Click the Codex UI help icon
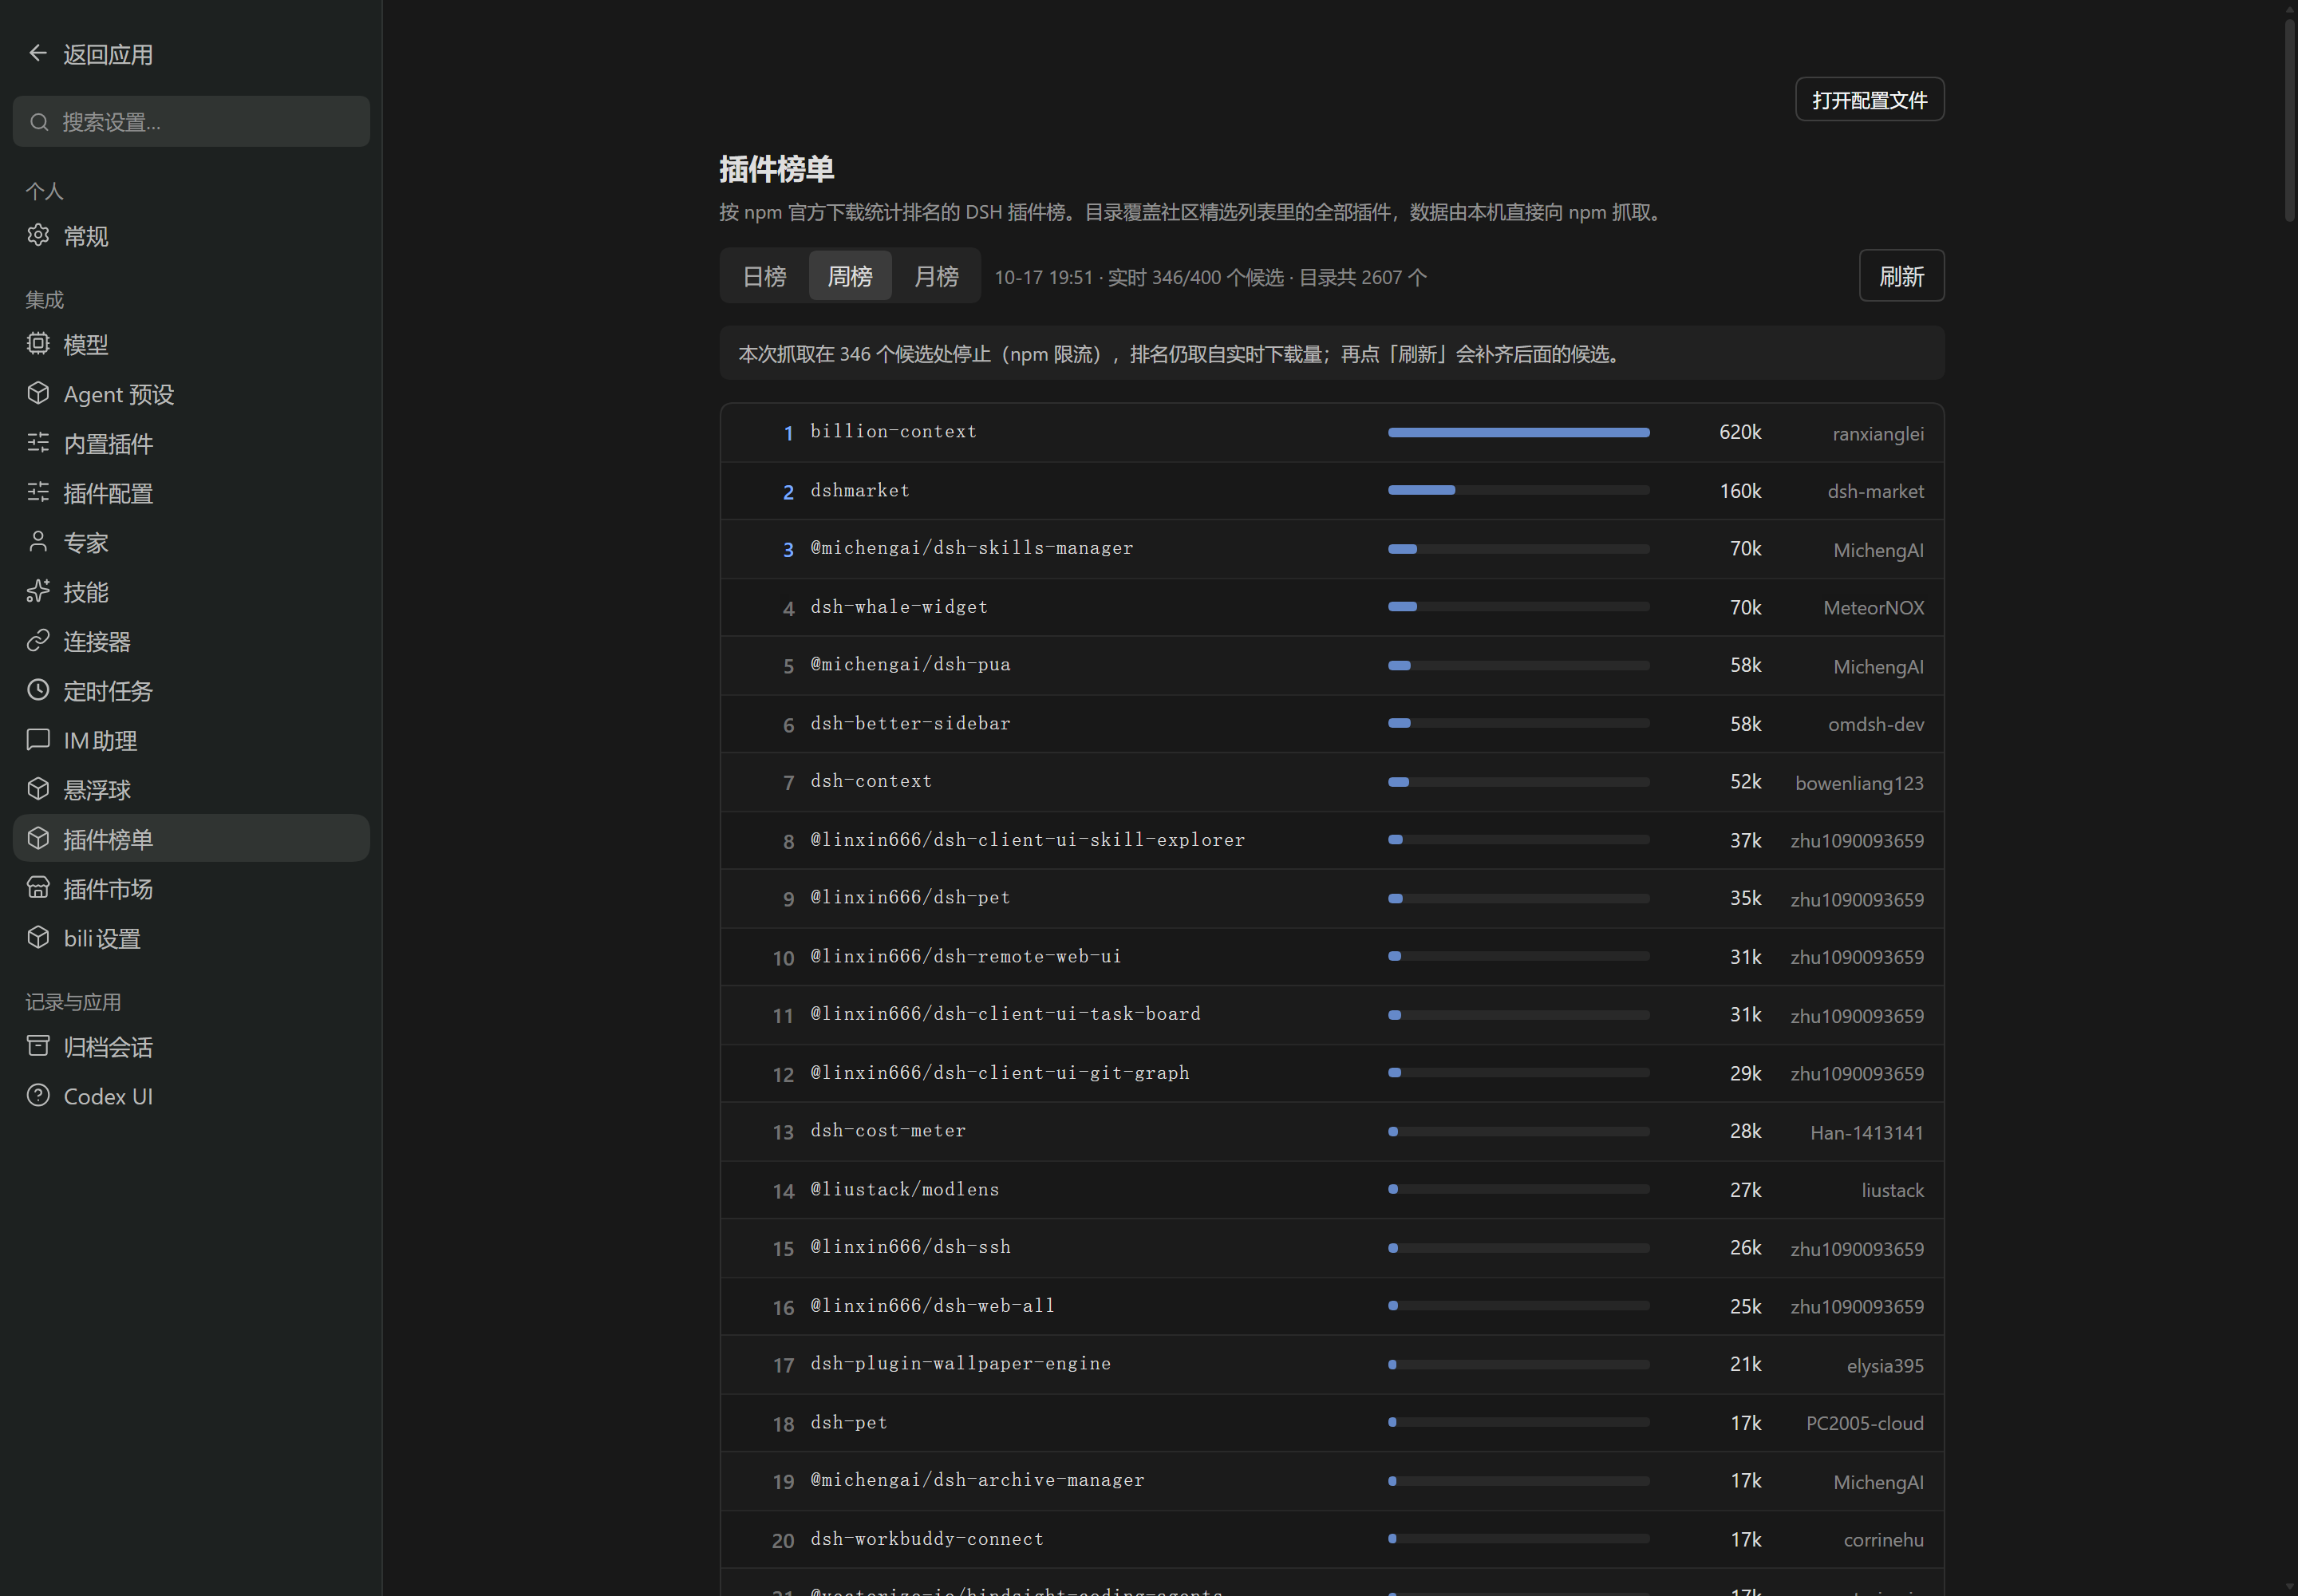Screen dimensions: 2298x1596 point(38,1095)
